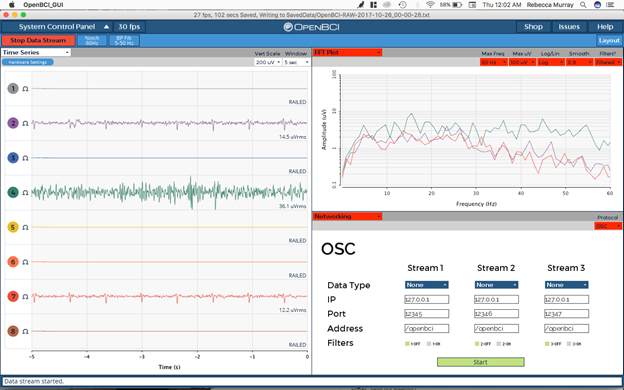
Task: Expand the System Control Panel
Action: 57,27
